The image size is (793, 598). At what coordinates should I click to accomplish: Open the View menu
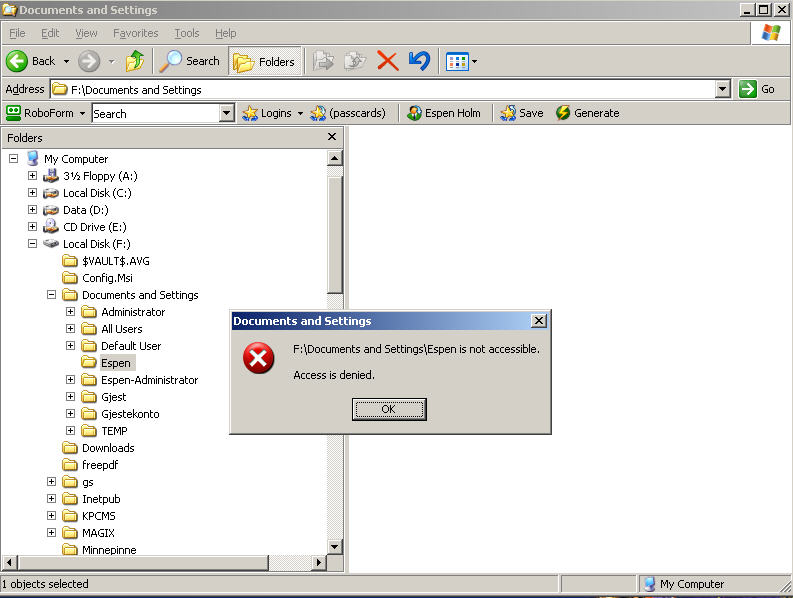[86, 33]
